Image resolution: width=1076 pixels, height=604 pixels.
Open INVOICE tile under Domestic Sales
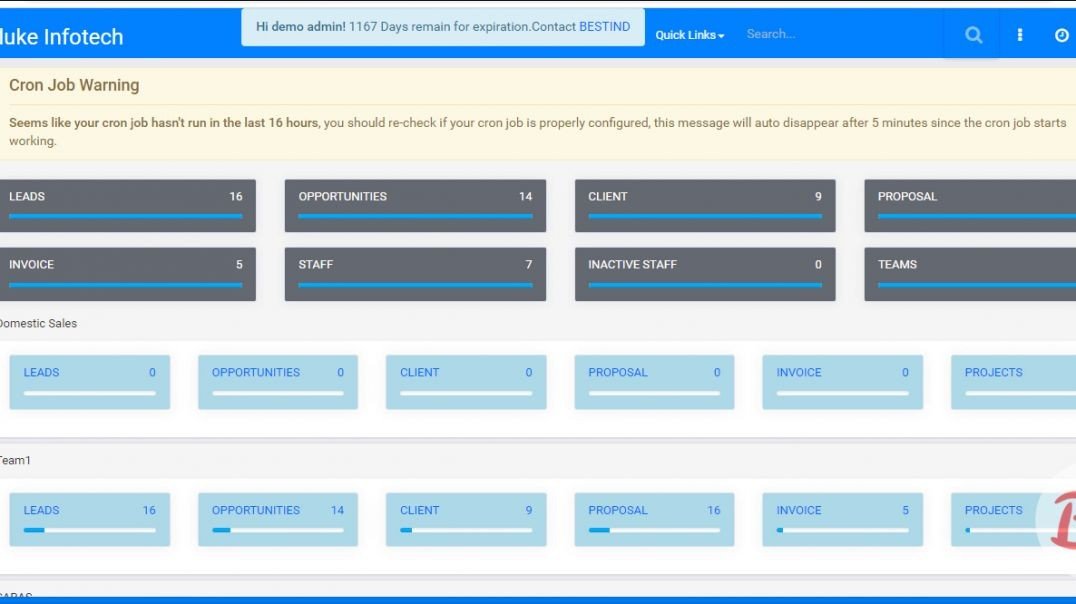(x=842, y=381)
